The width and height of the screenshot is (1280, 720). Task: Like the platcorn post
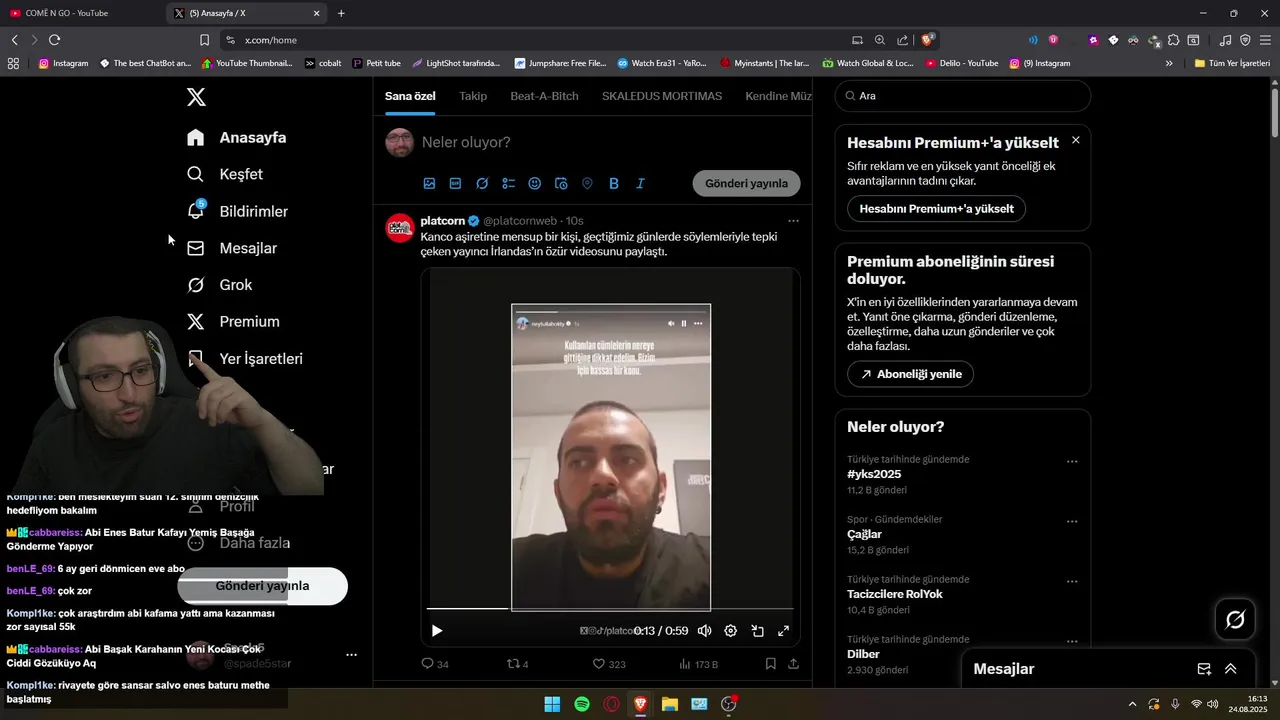coord(609,664)
